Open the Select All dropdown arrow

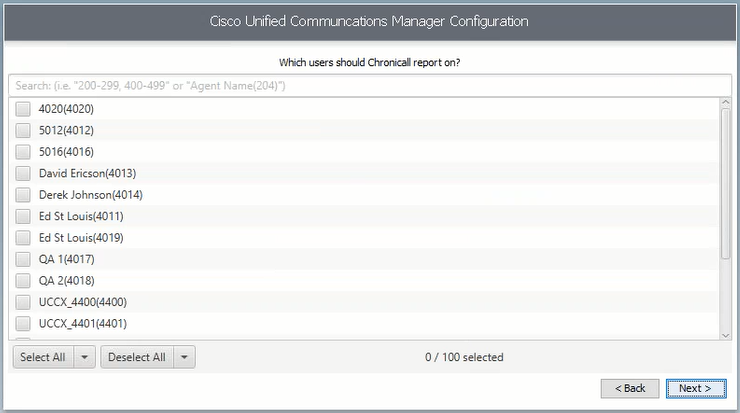click(84, 357)
